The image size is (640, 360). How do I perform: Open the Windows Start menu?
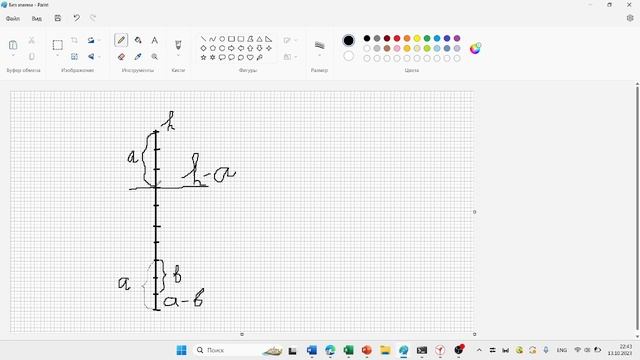coord(181,350)
